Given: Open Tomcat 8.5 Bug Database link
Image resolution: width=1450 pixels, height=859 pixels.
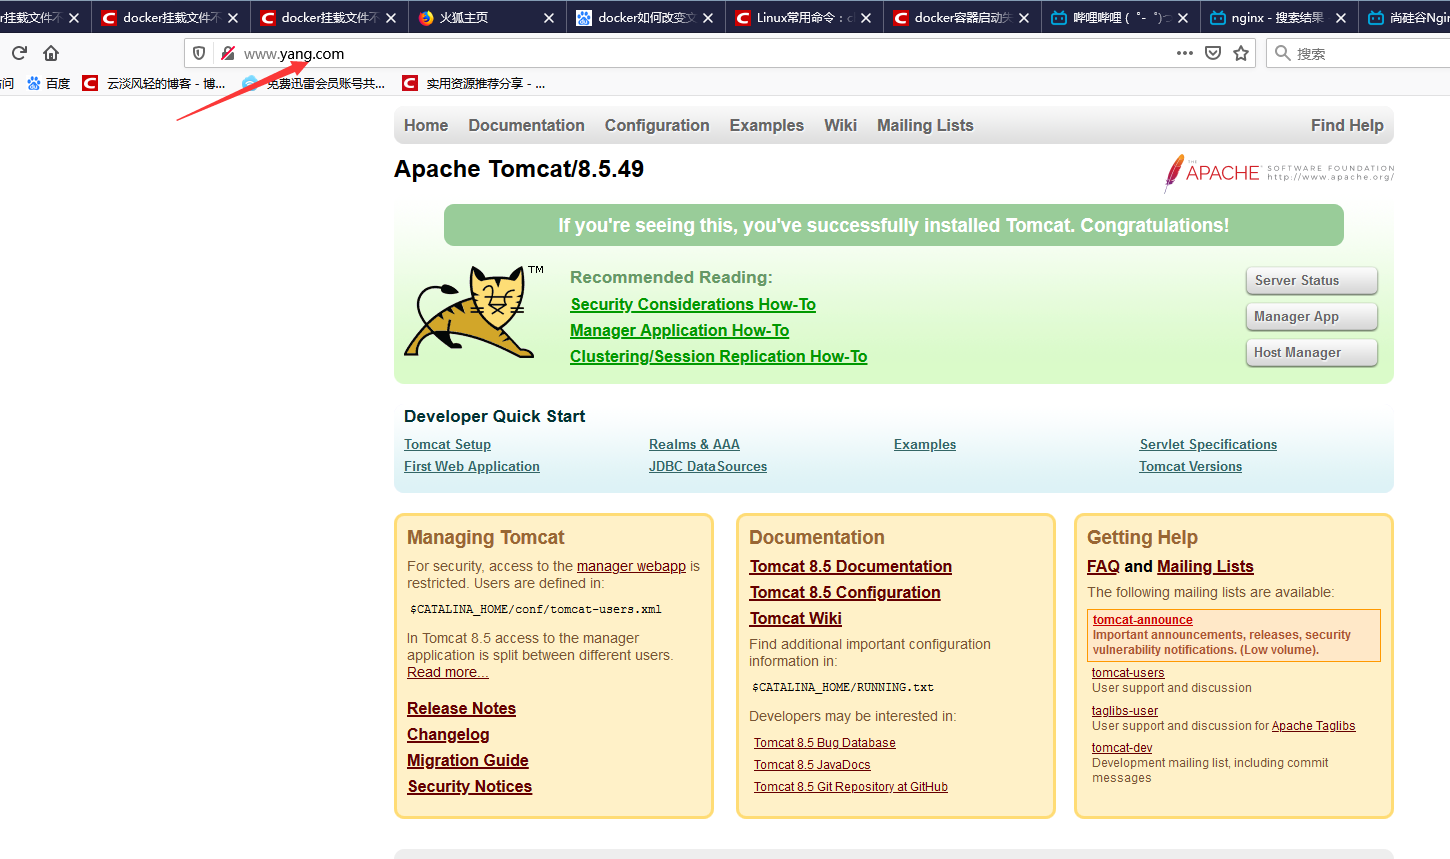Looking at the screenshot, I should click(825, 743).
